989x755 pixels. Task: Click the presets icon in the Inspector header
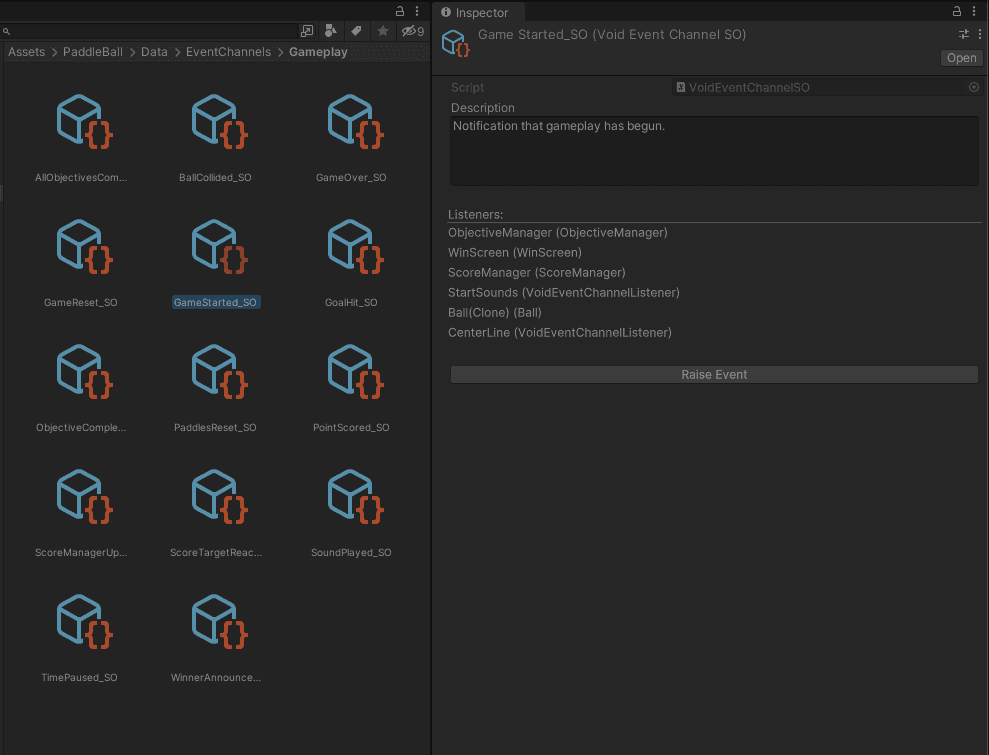963,33
